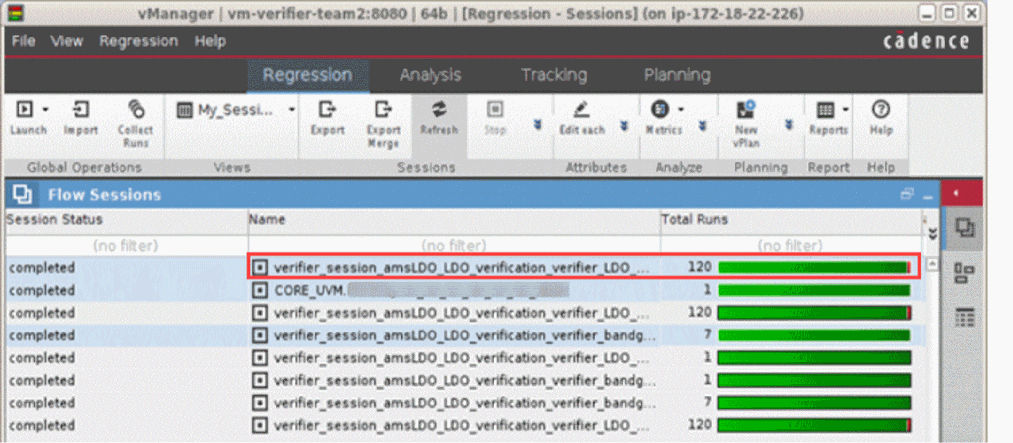
Task: Expand more Attributes tools beside Edit each
Action: tap(624, 124)
